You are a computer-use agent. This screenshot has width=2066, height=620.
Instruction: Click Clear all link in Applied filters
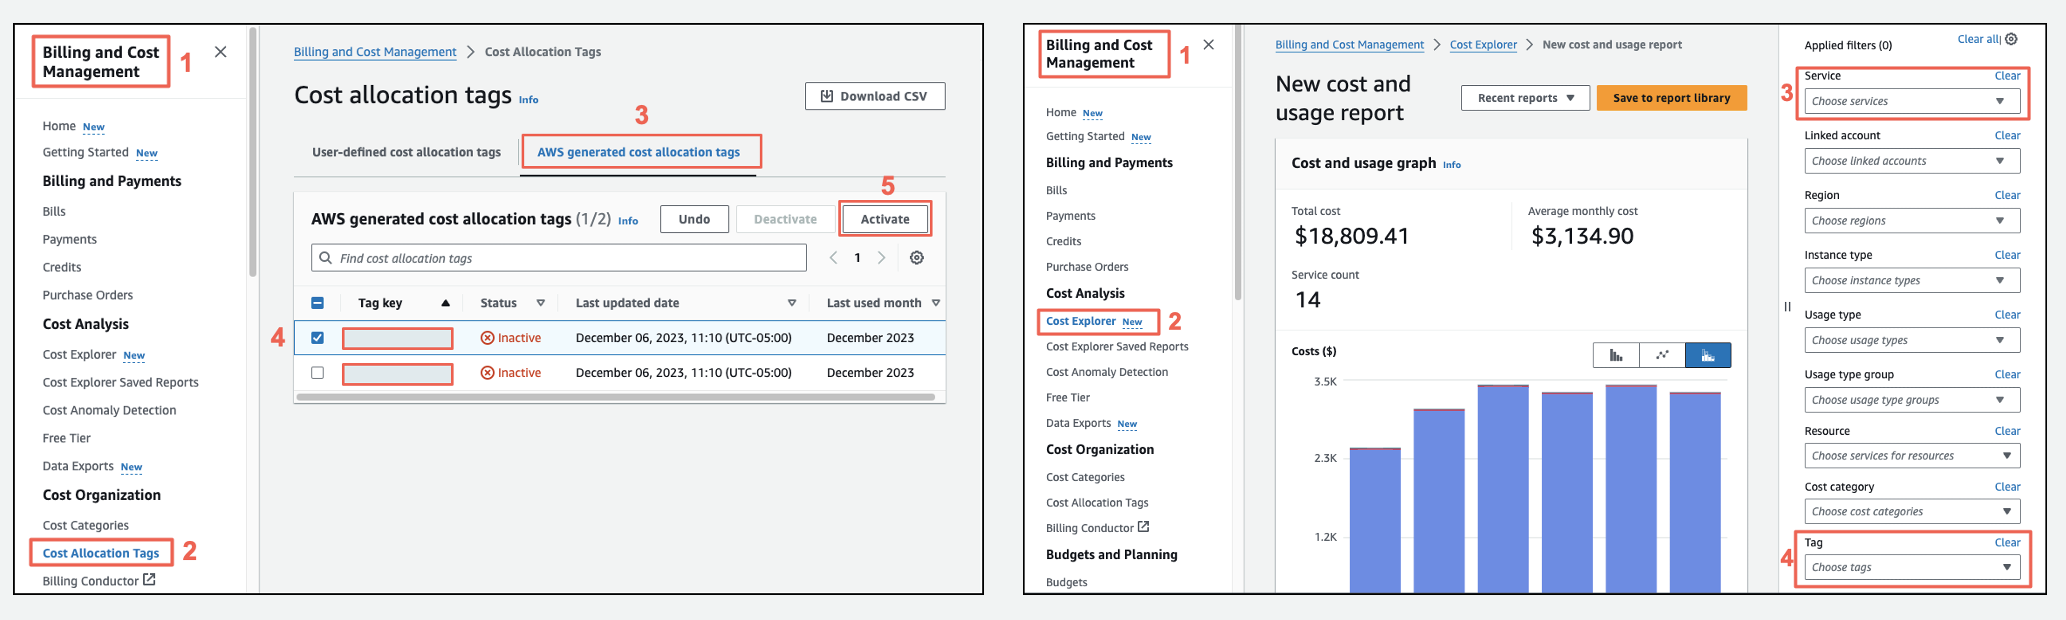point(1977,39)
